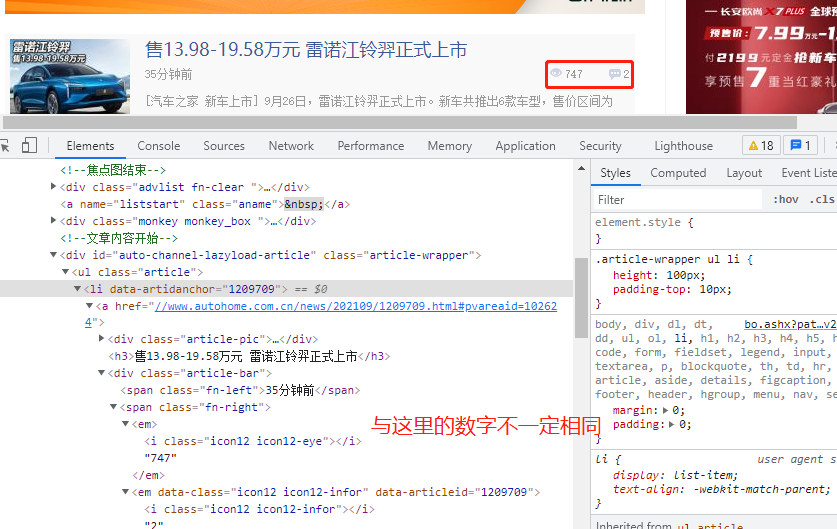Open the messages counter showing 1
The image size is (837, 529).
click(x=800, y=146)
